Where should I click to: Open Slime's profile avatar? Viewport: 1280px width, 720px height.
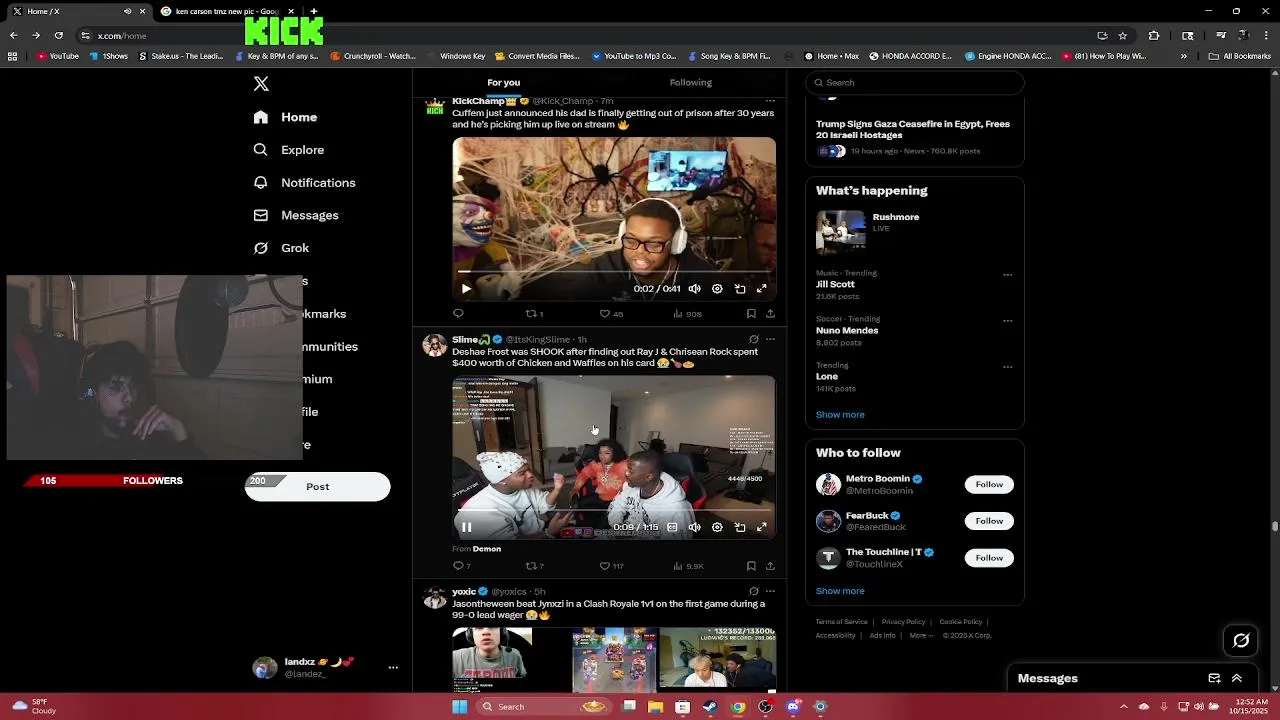pyautogui.click(x=434, y=346)
